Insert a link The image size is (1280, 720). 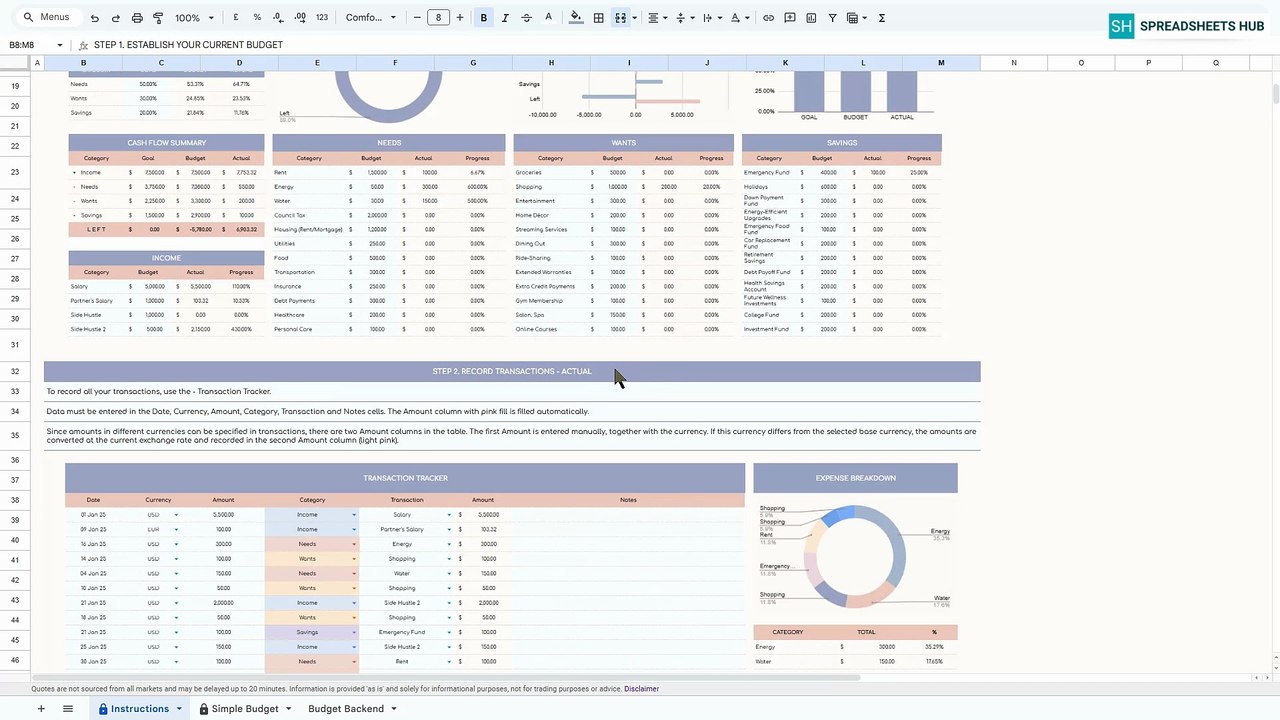[x=768, y=18]
